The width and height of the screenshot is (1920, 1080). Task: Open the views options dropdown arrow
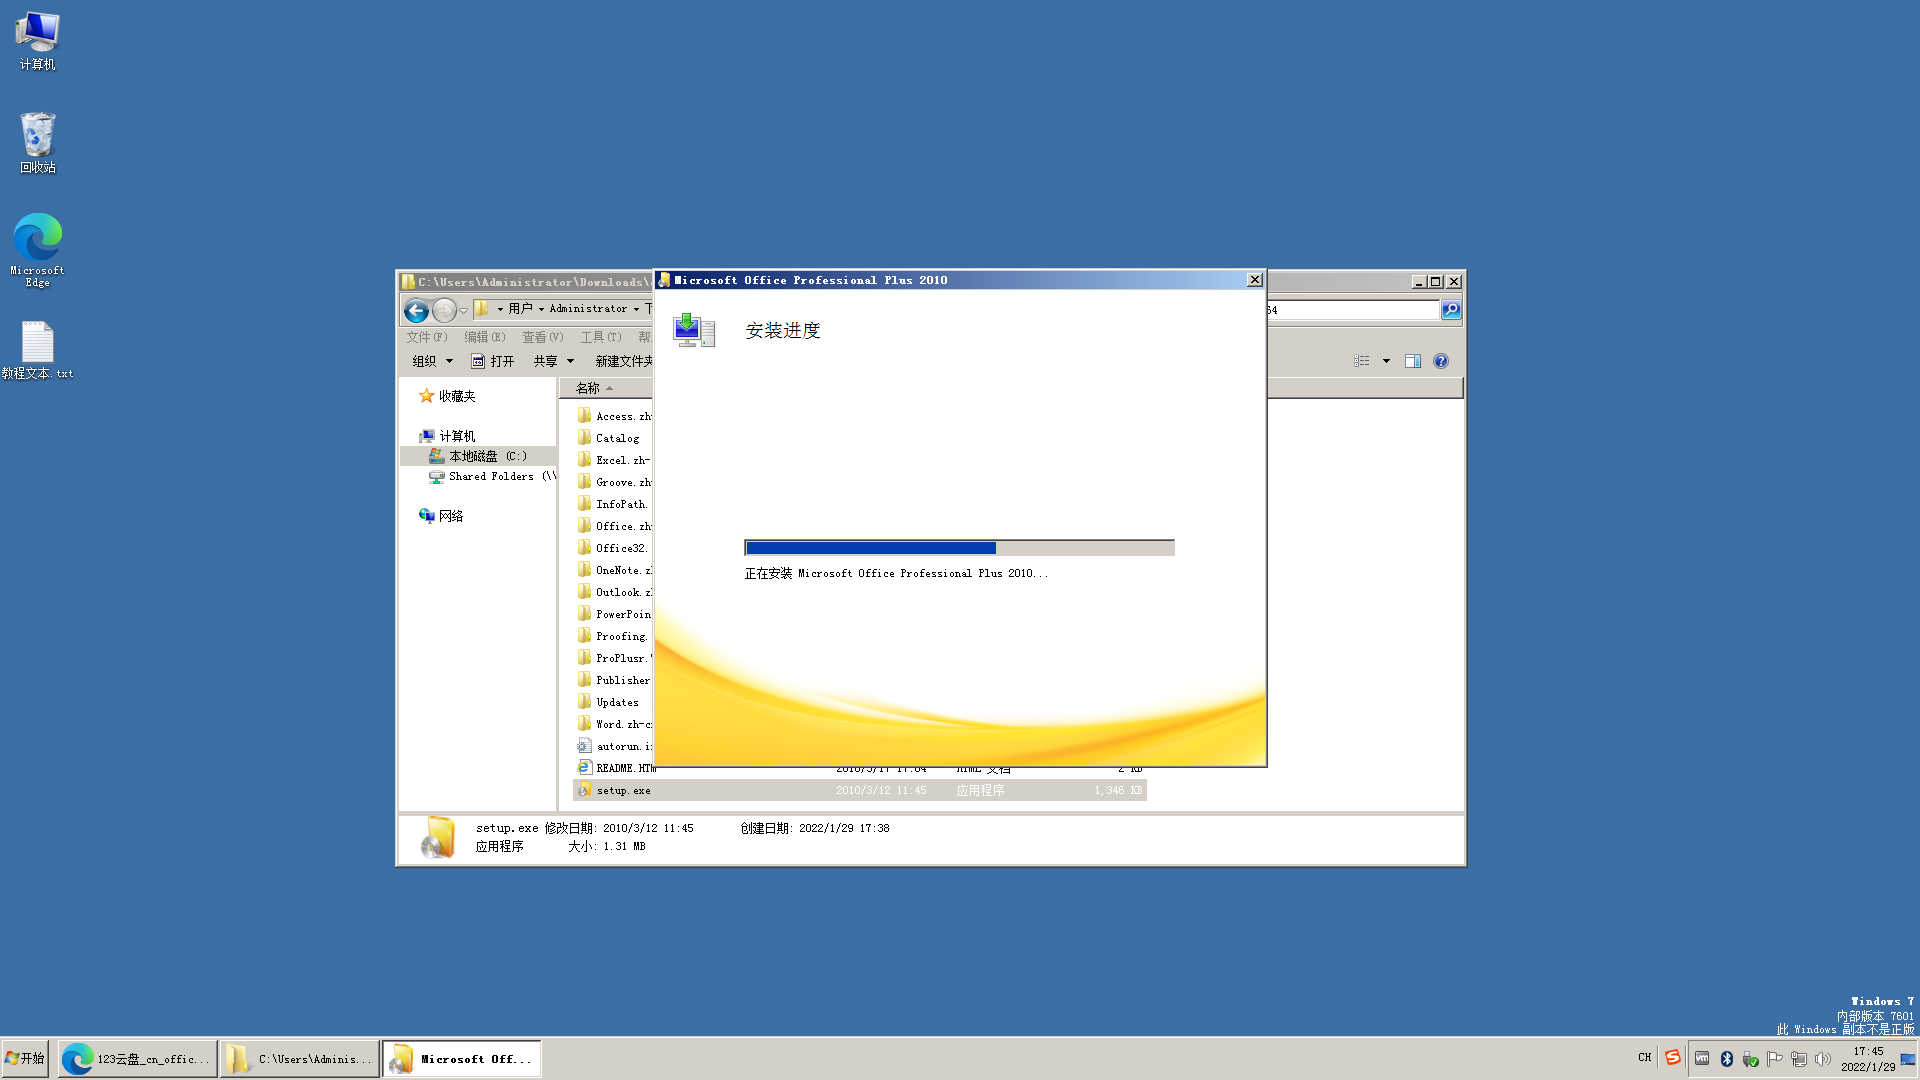pos(1386,361)
